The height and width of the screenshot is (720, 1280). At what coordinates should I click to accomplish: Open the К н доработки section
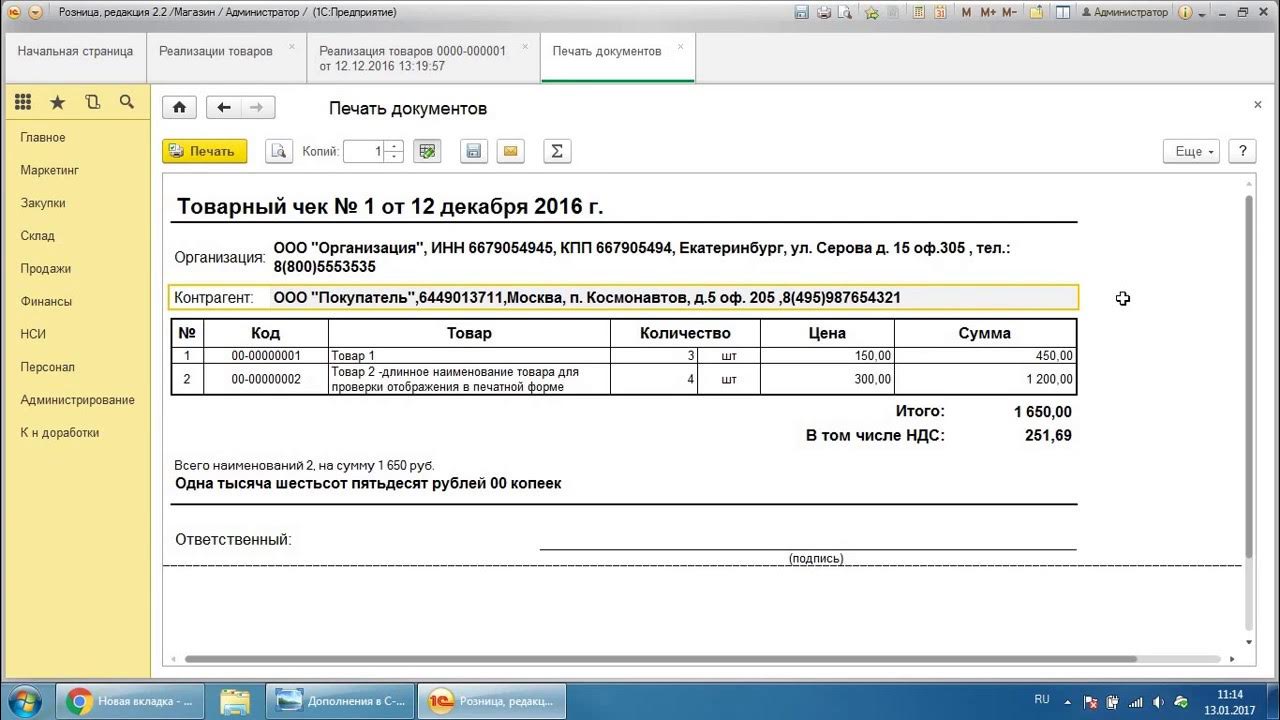coord(60,433)
